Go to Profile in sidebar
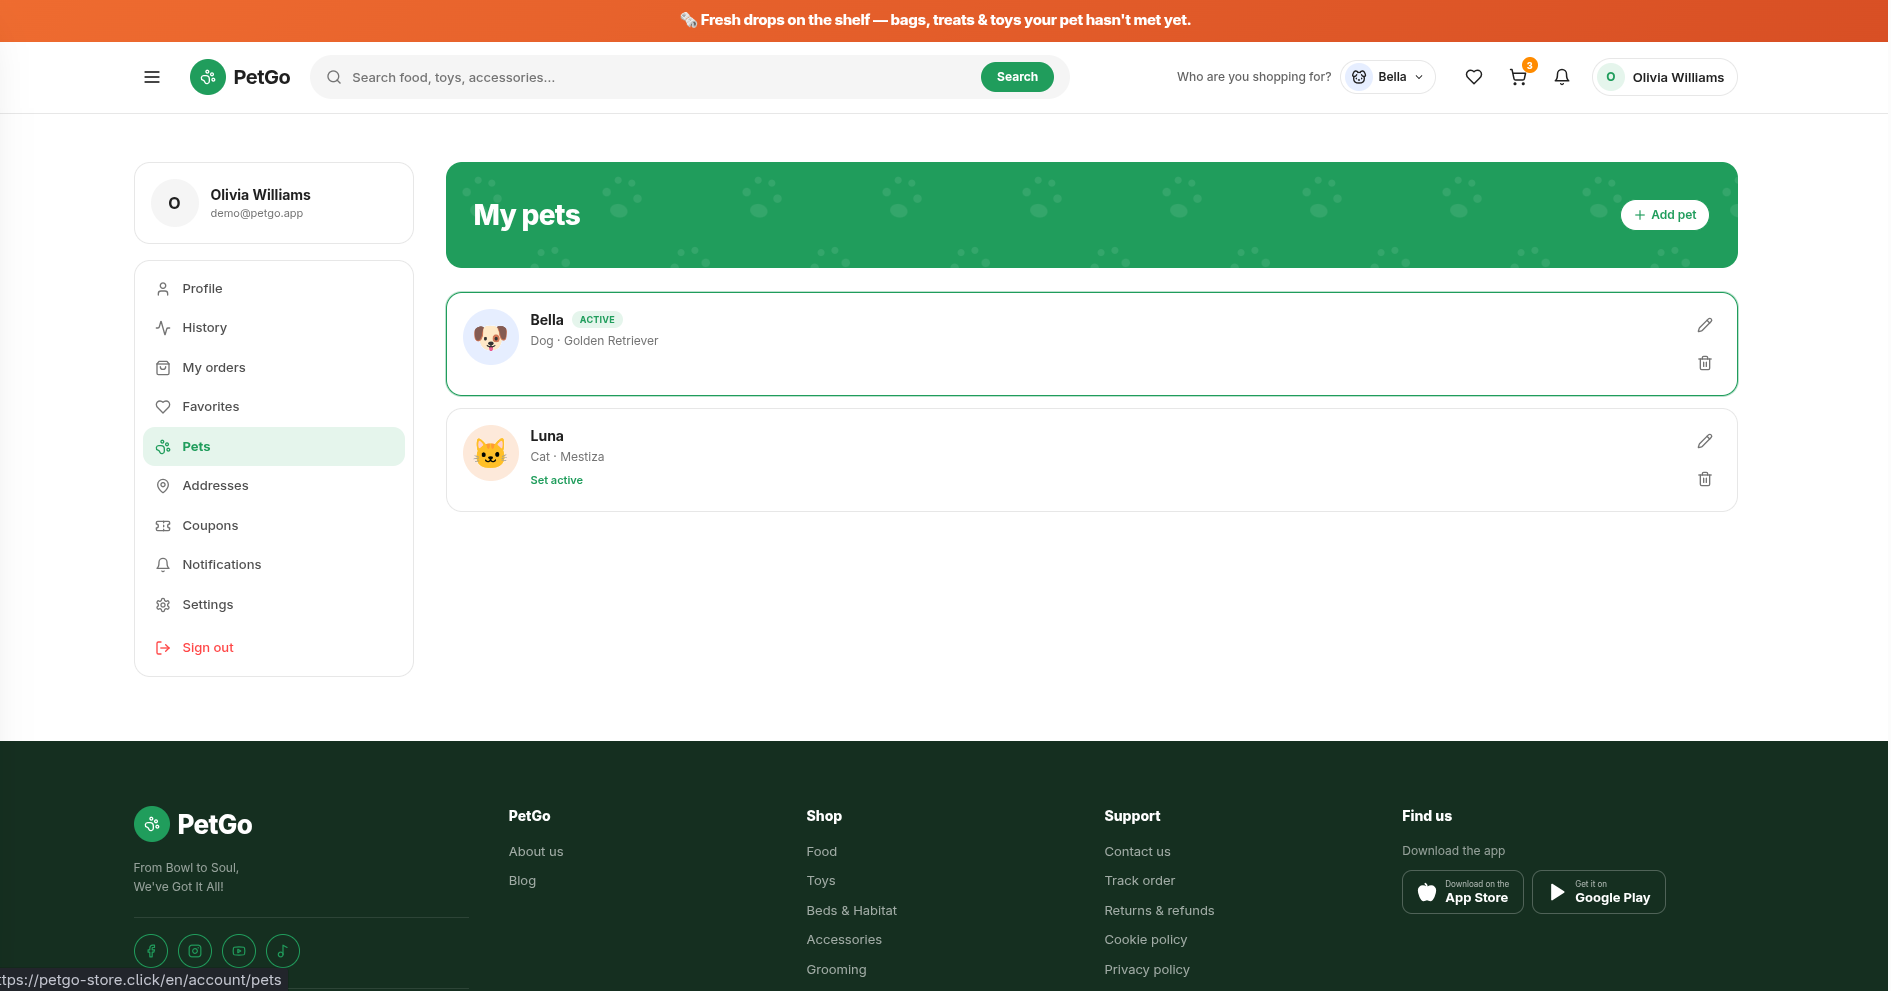 (x=274, y=288)
